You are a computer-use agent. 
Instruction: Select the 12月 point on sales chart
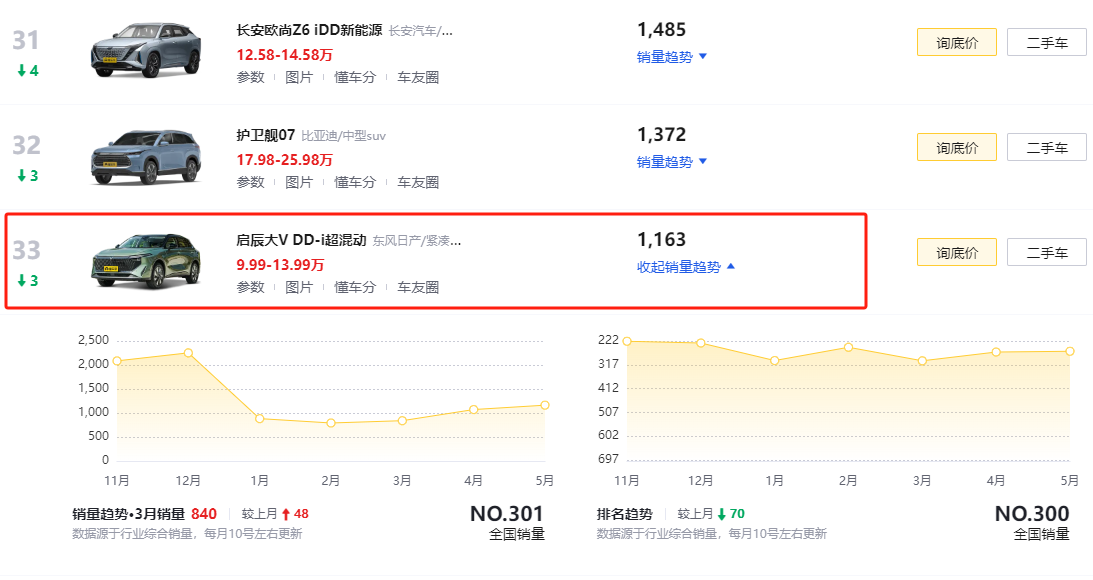click(188, 353)
